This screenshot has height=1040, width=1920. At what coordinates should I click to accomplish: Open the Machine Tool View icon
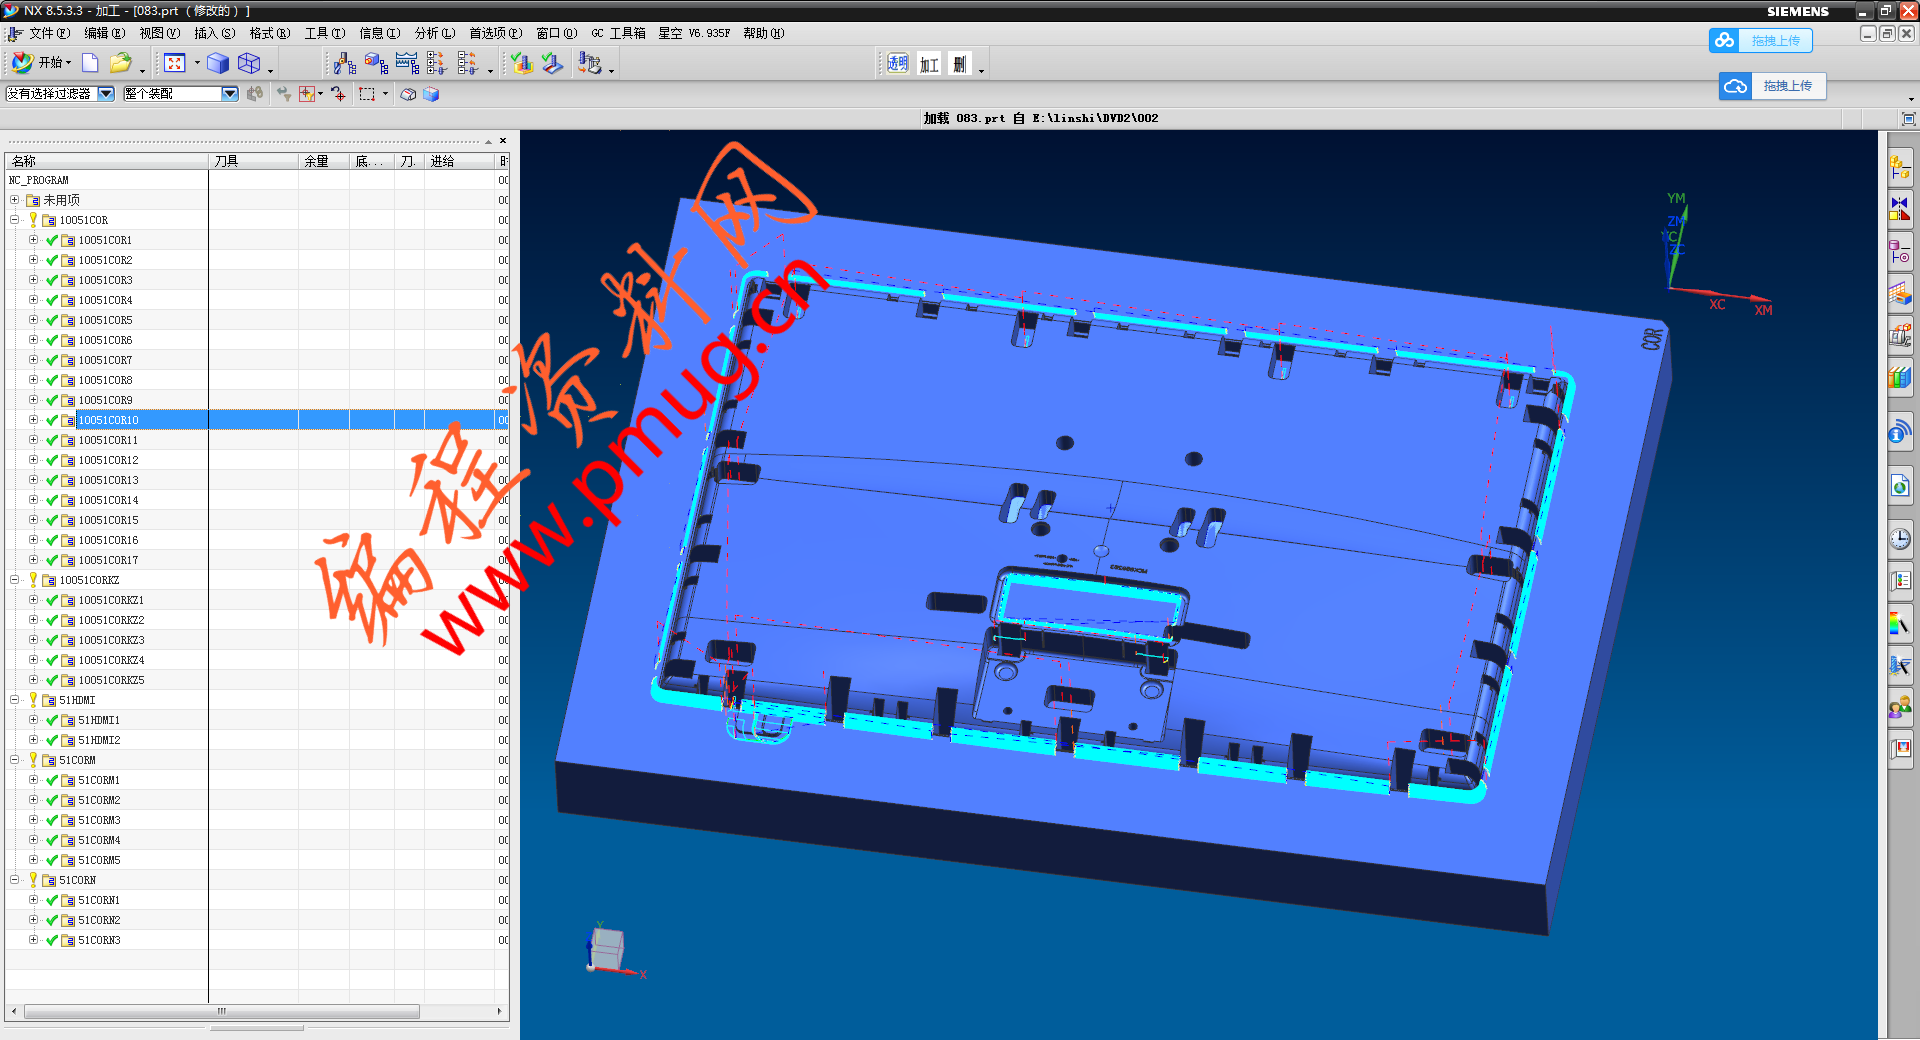point(468,63)
